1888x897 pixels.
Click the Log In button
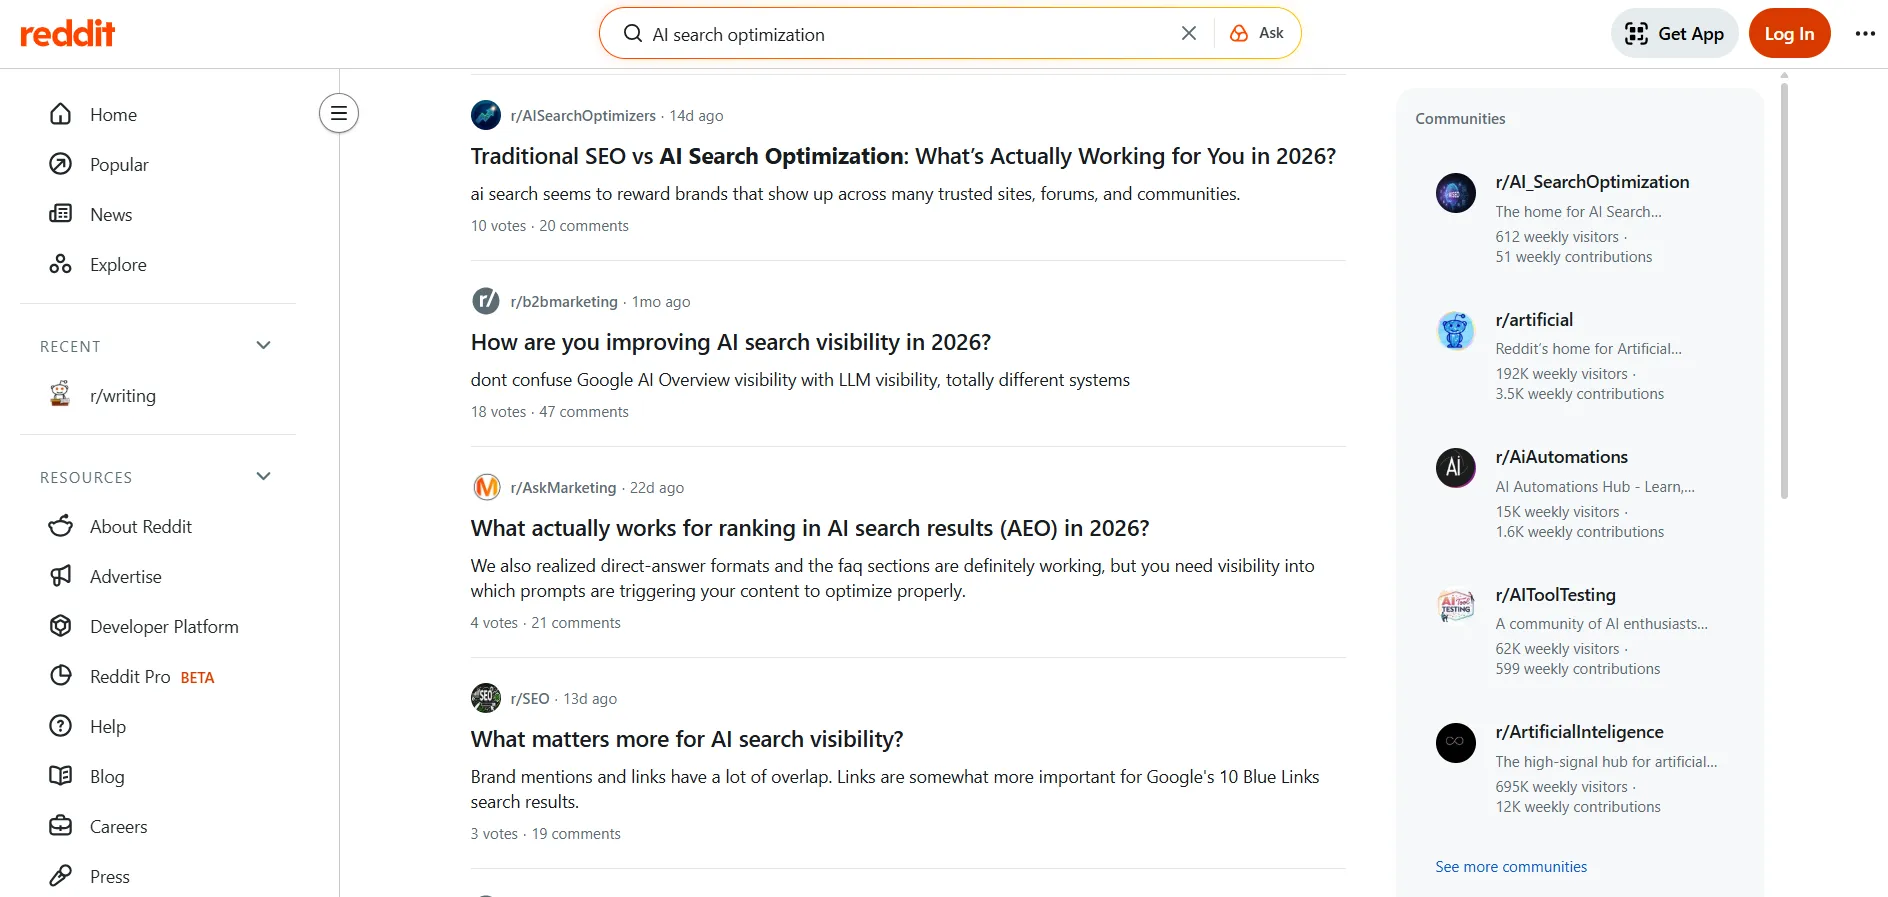coord(1789,32)
